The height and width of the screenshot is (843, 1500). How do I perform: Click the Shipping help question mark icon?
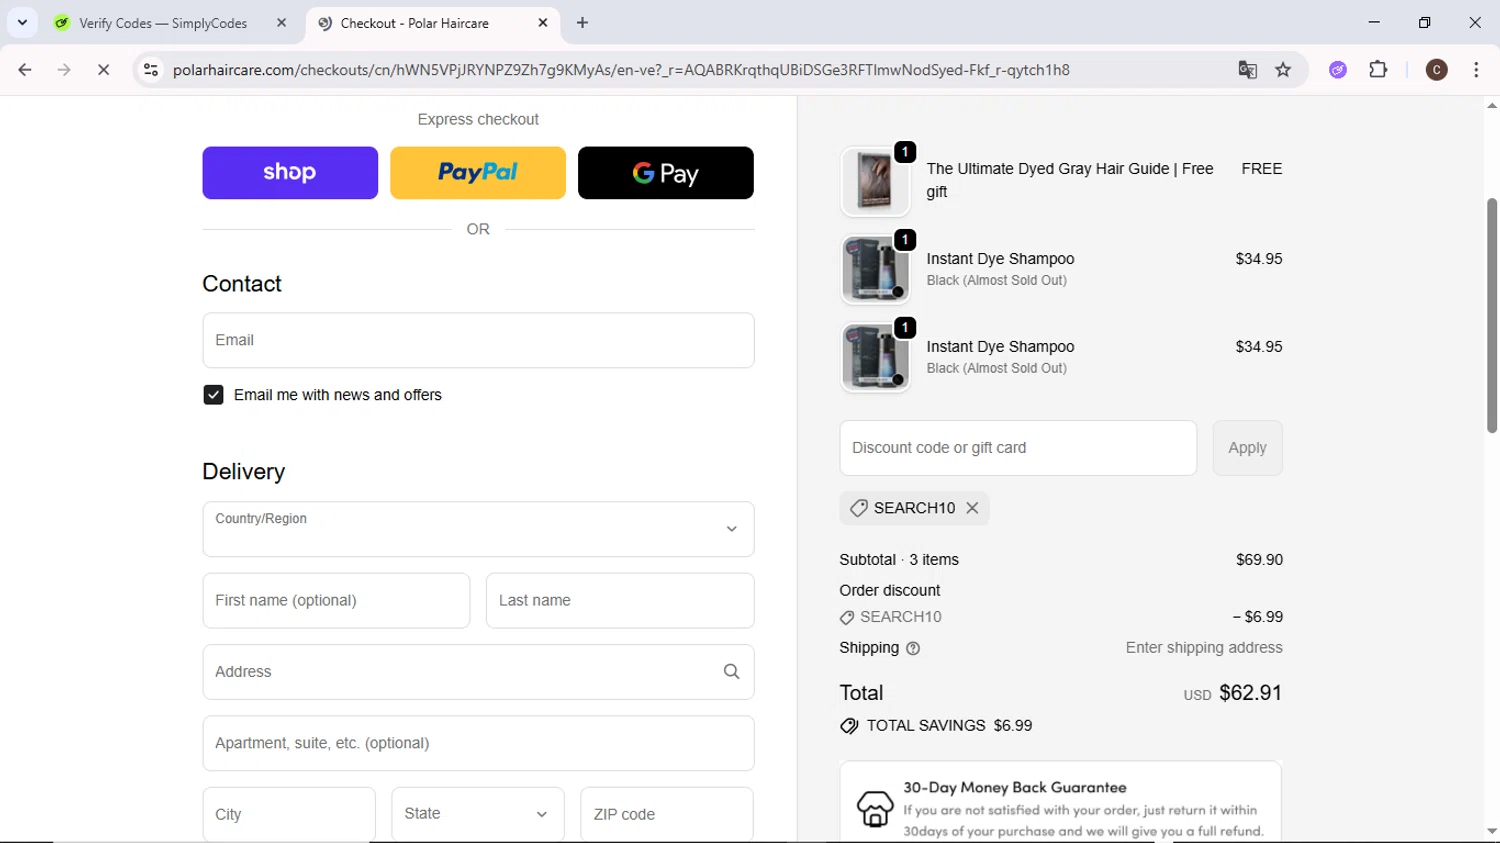click(x=913, y=648)
